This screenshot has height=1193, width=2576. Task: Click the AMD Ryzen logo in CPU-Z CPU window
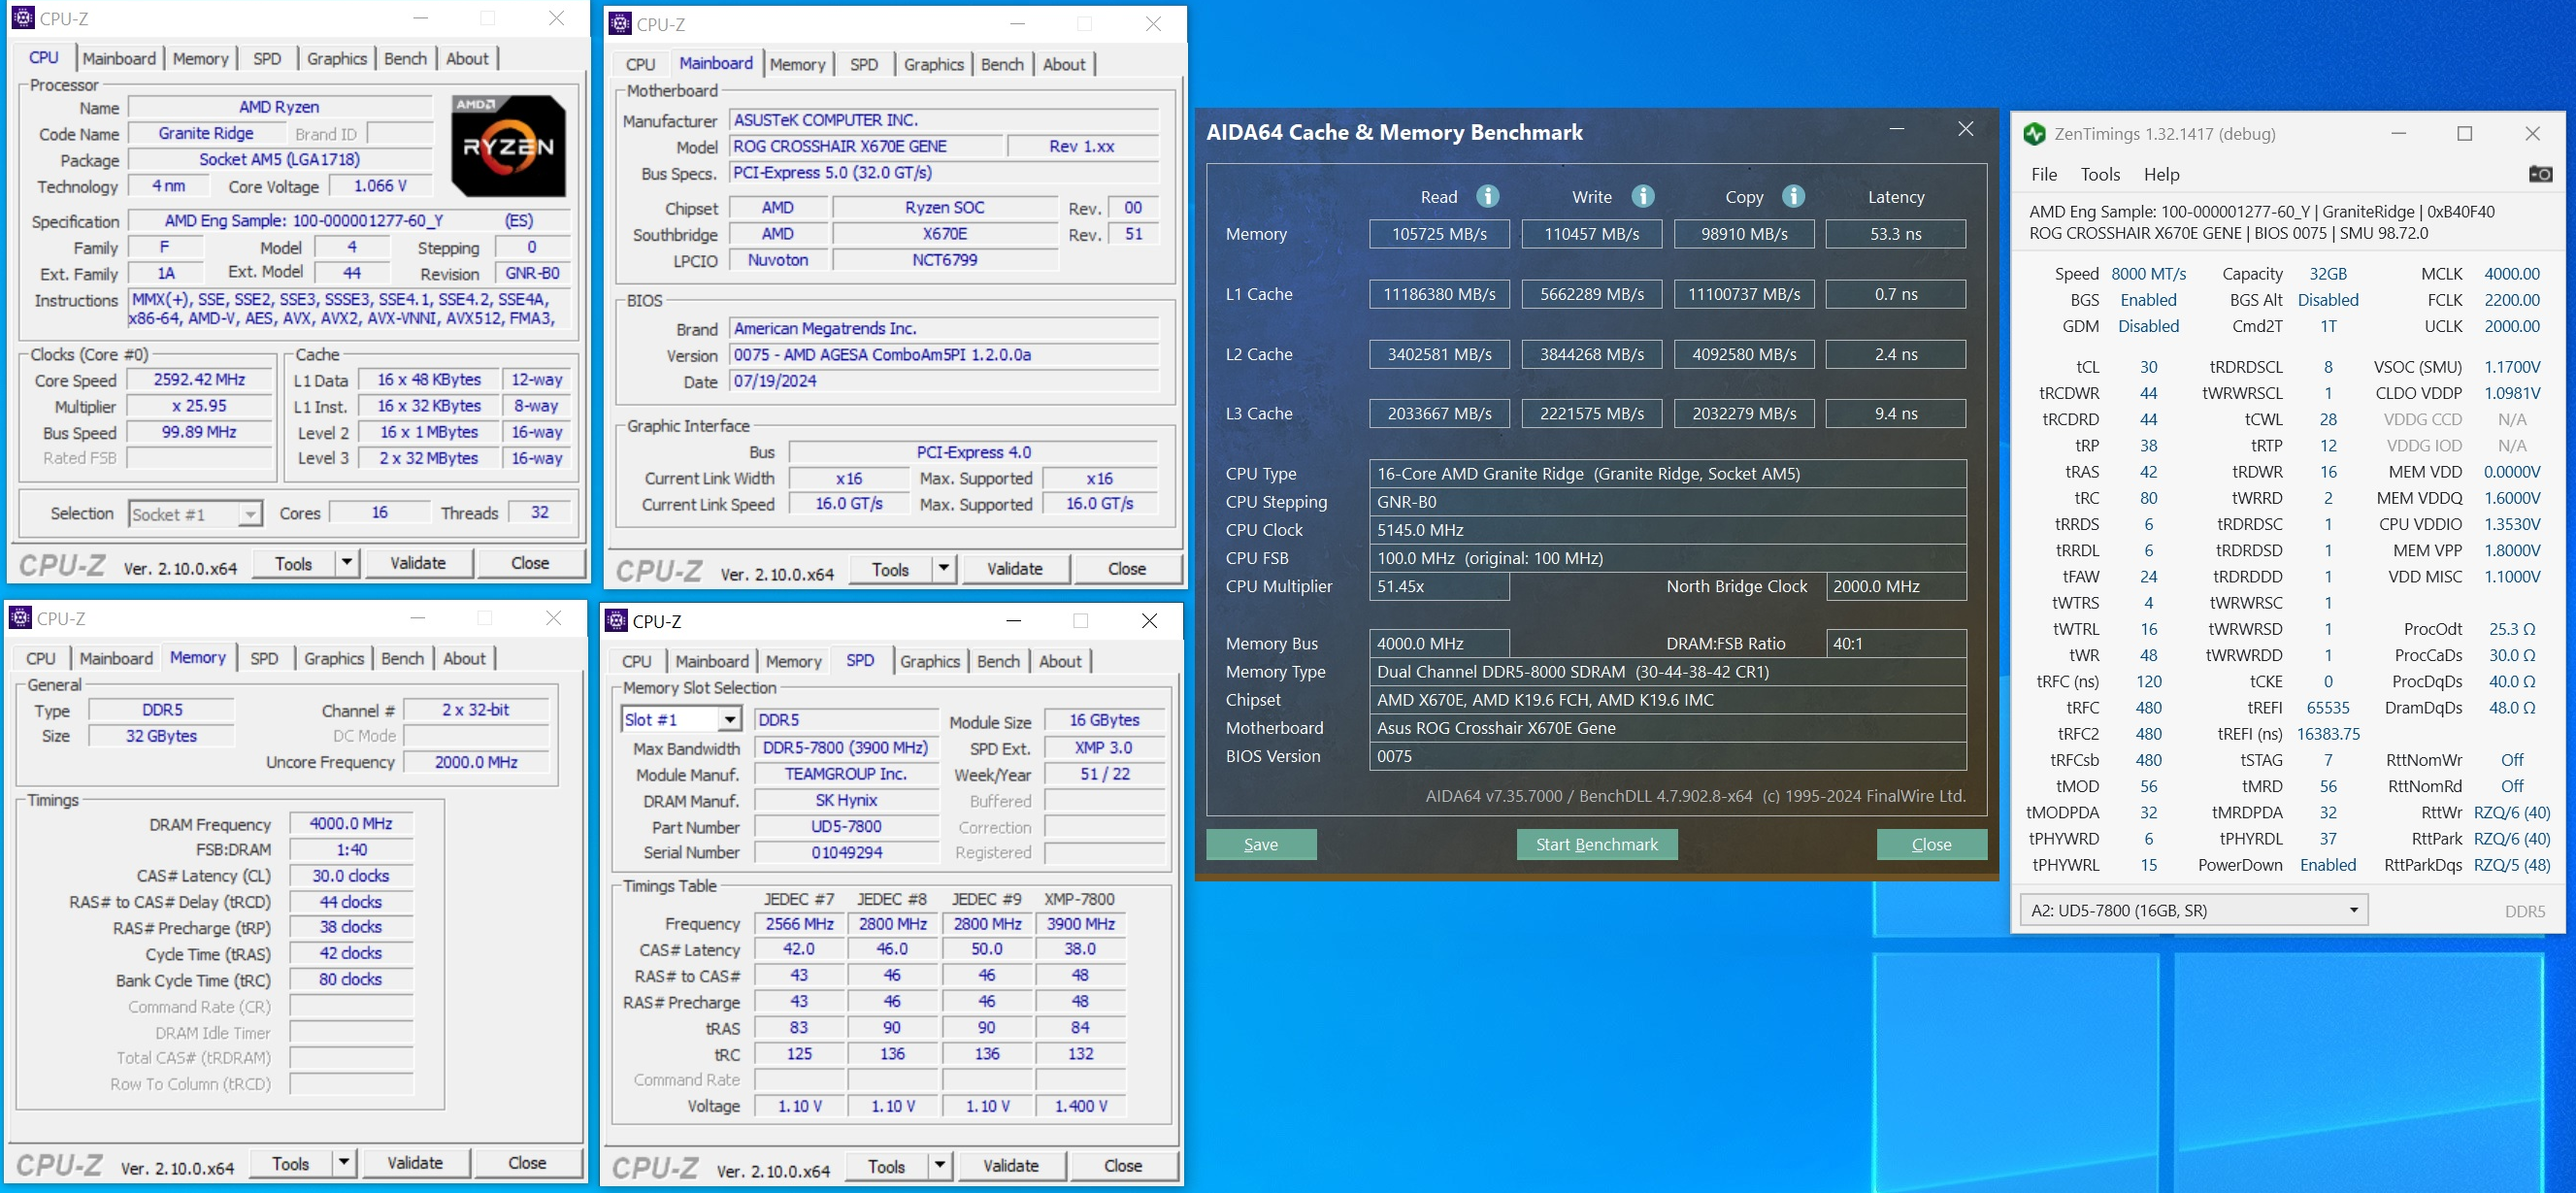(x=508, y=146)
